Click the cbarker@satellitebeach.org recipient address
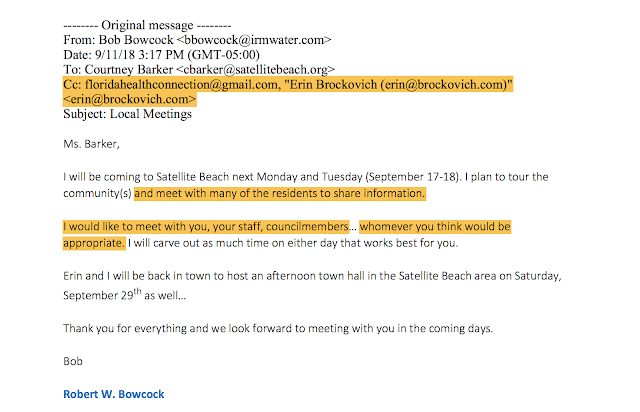The image size is (640, 412). pyautogui.click(x=255, y=70)
